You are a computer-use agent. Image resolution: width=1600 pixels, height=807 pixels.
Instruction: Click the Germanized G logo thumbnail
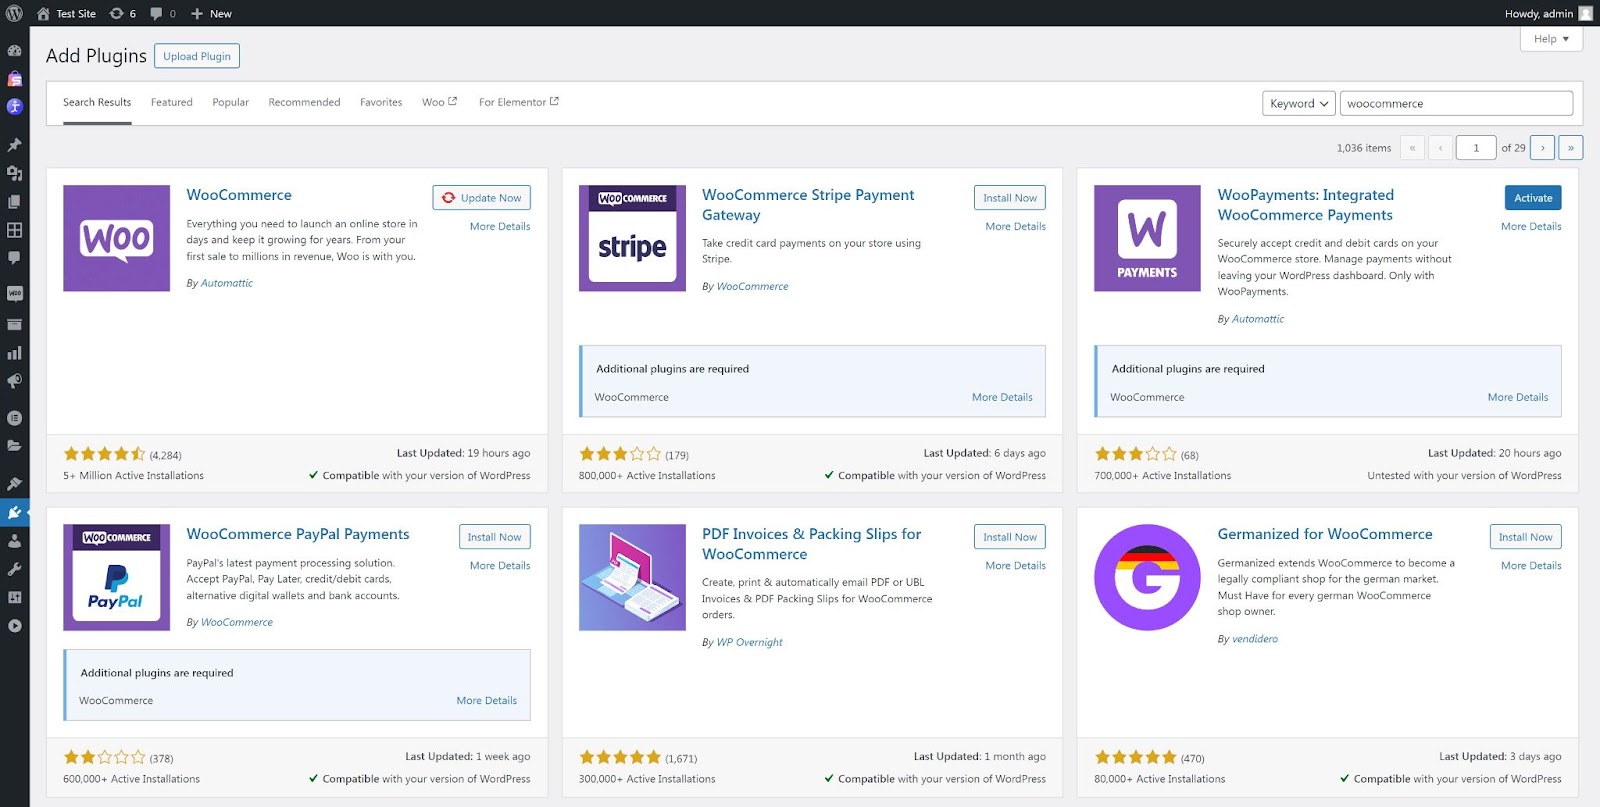pyautogui.click(x=1147, y=577)
